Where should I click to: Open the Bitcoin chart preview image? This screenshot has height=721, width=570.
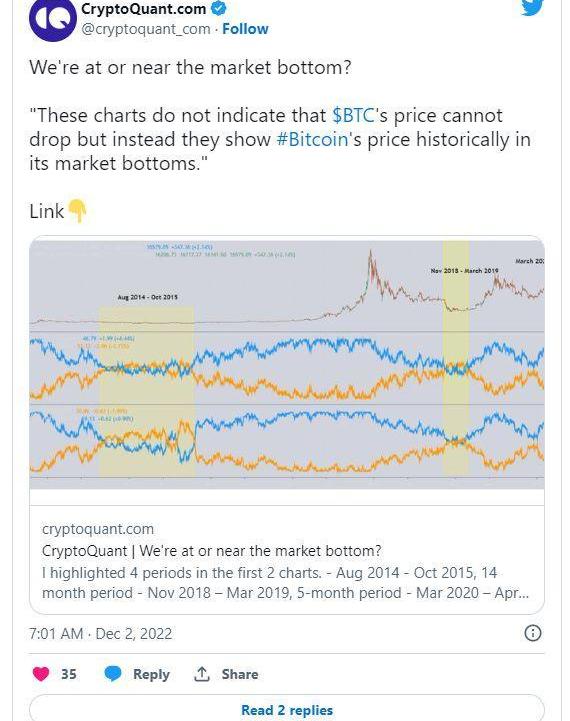(287, 363)
